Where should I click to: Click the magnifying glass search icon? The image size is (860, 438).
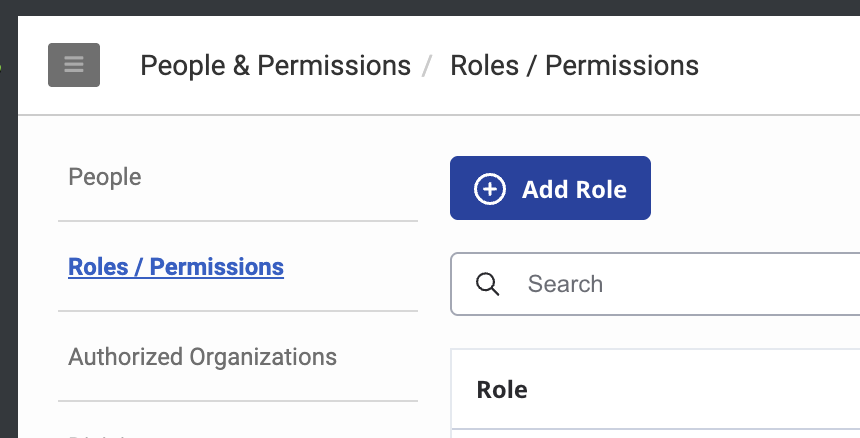tap(488, 284)
